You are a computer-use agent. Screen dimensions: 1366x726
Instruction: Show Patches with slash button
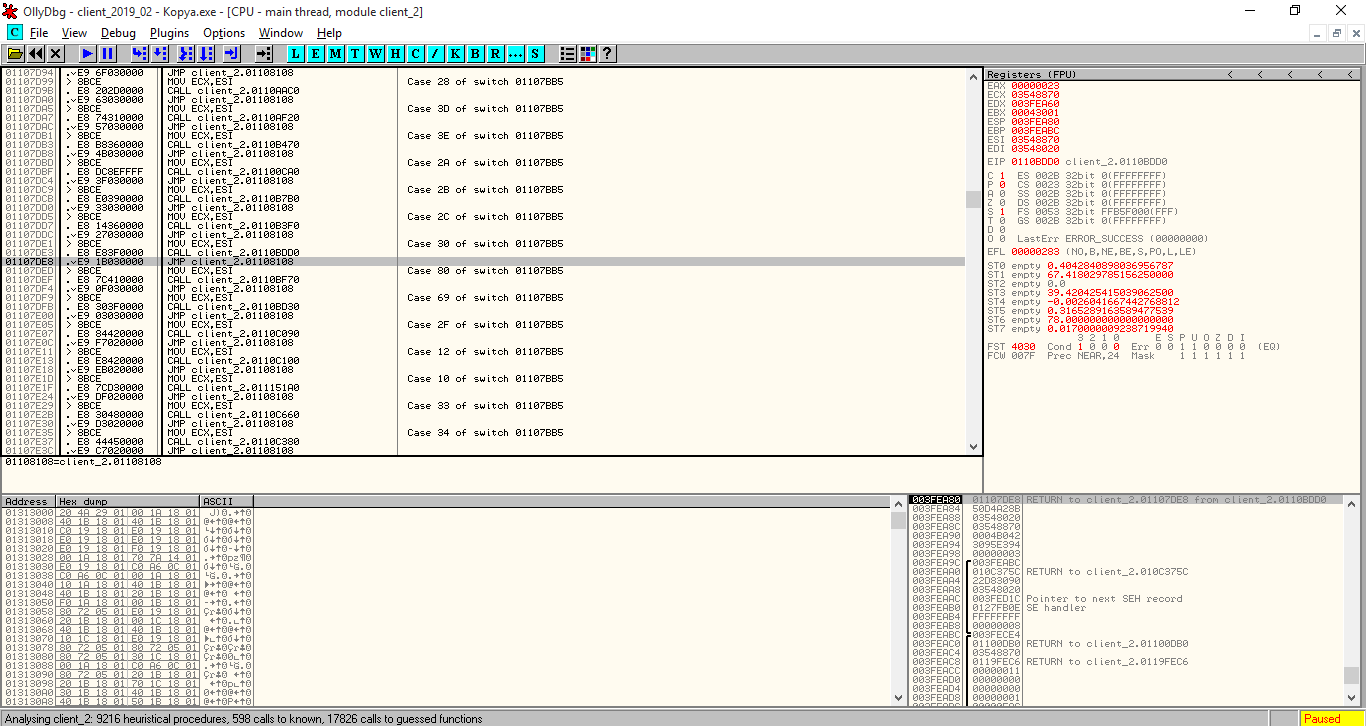coord(436,53)
